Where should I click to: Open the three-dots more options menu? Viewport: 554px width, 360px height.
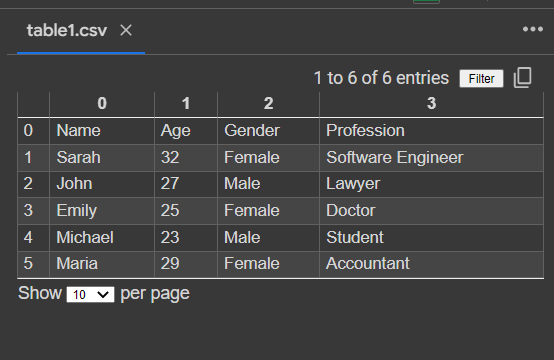[533, 29]
